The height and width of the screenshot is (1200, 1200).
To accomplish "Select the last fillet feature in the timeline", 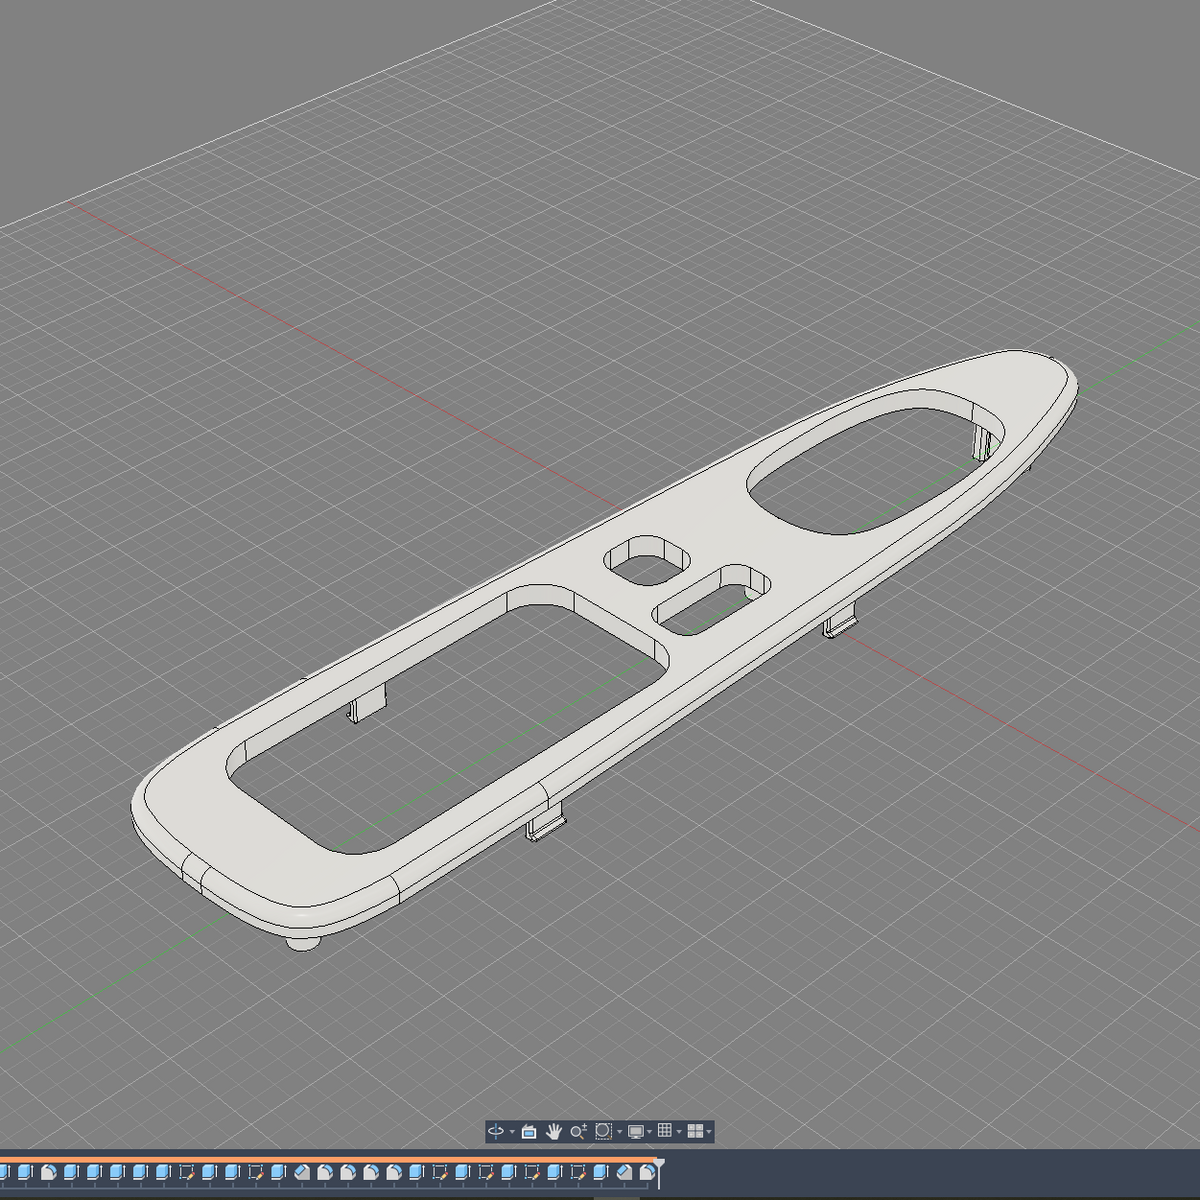I will point(647,1172).
